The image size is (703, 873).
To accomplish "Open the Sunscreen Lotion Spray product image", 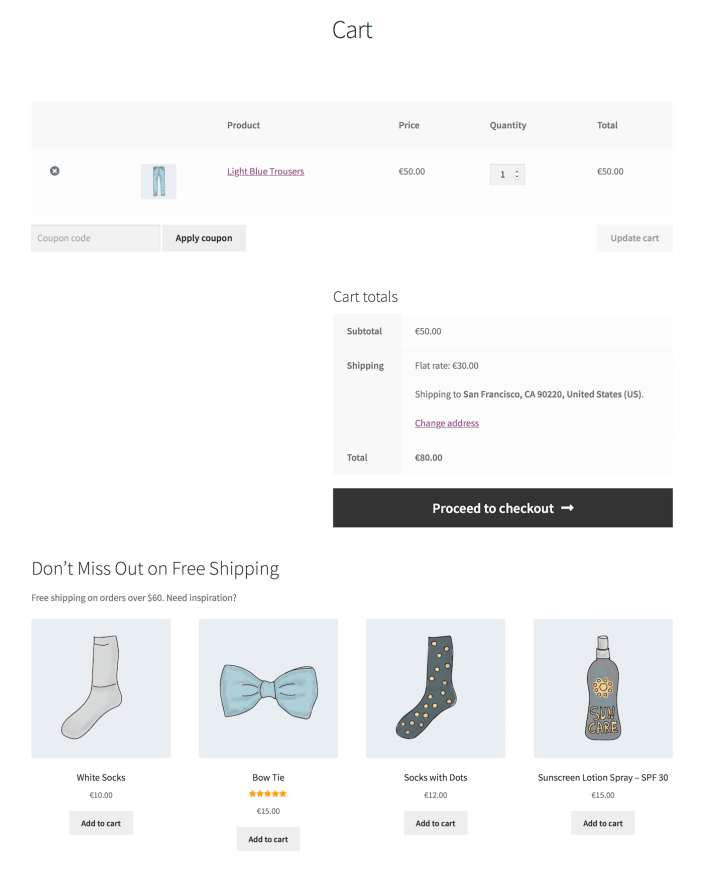I will click(603, 688).
